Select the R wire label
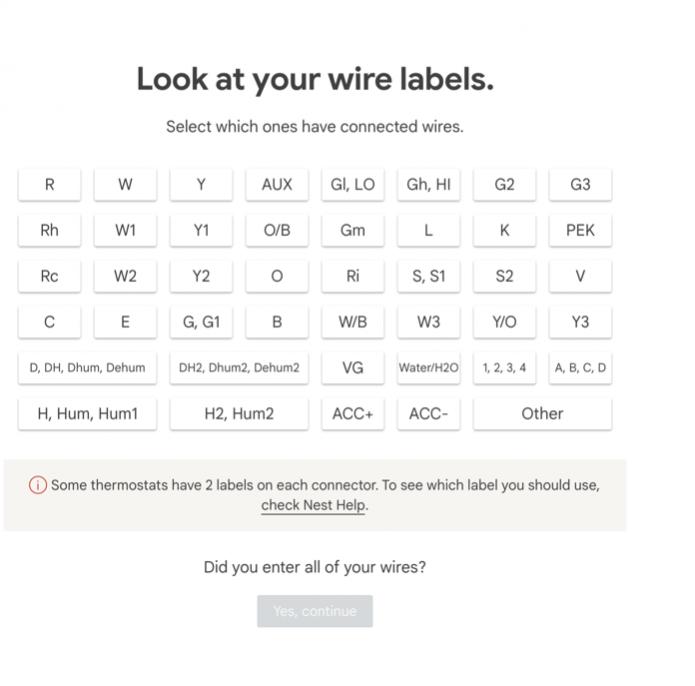 50,184
